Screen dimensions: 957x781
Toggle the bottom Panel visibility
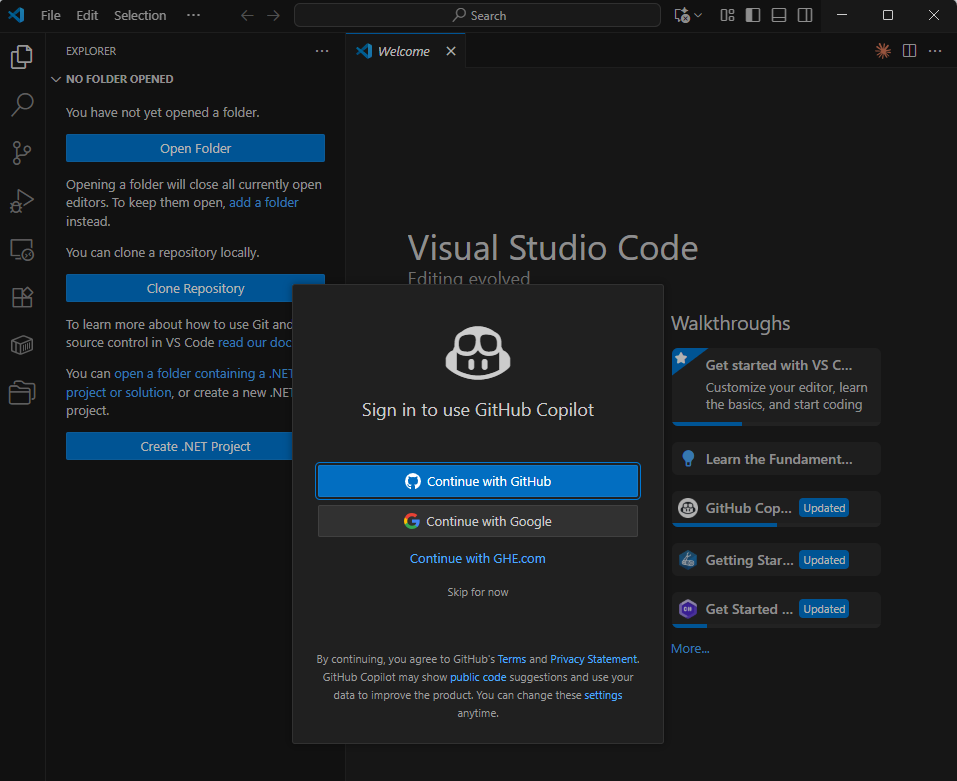pyautogui.click(x=779, y=15)
